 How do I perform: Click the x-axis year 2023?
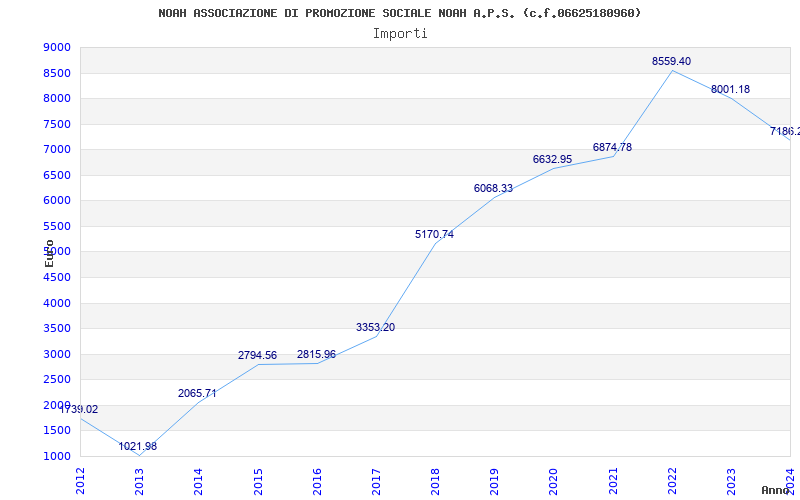coord(732,481)
